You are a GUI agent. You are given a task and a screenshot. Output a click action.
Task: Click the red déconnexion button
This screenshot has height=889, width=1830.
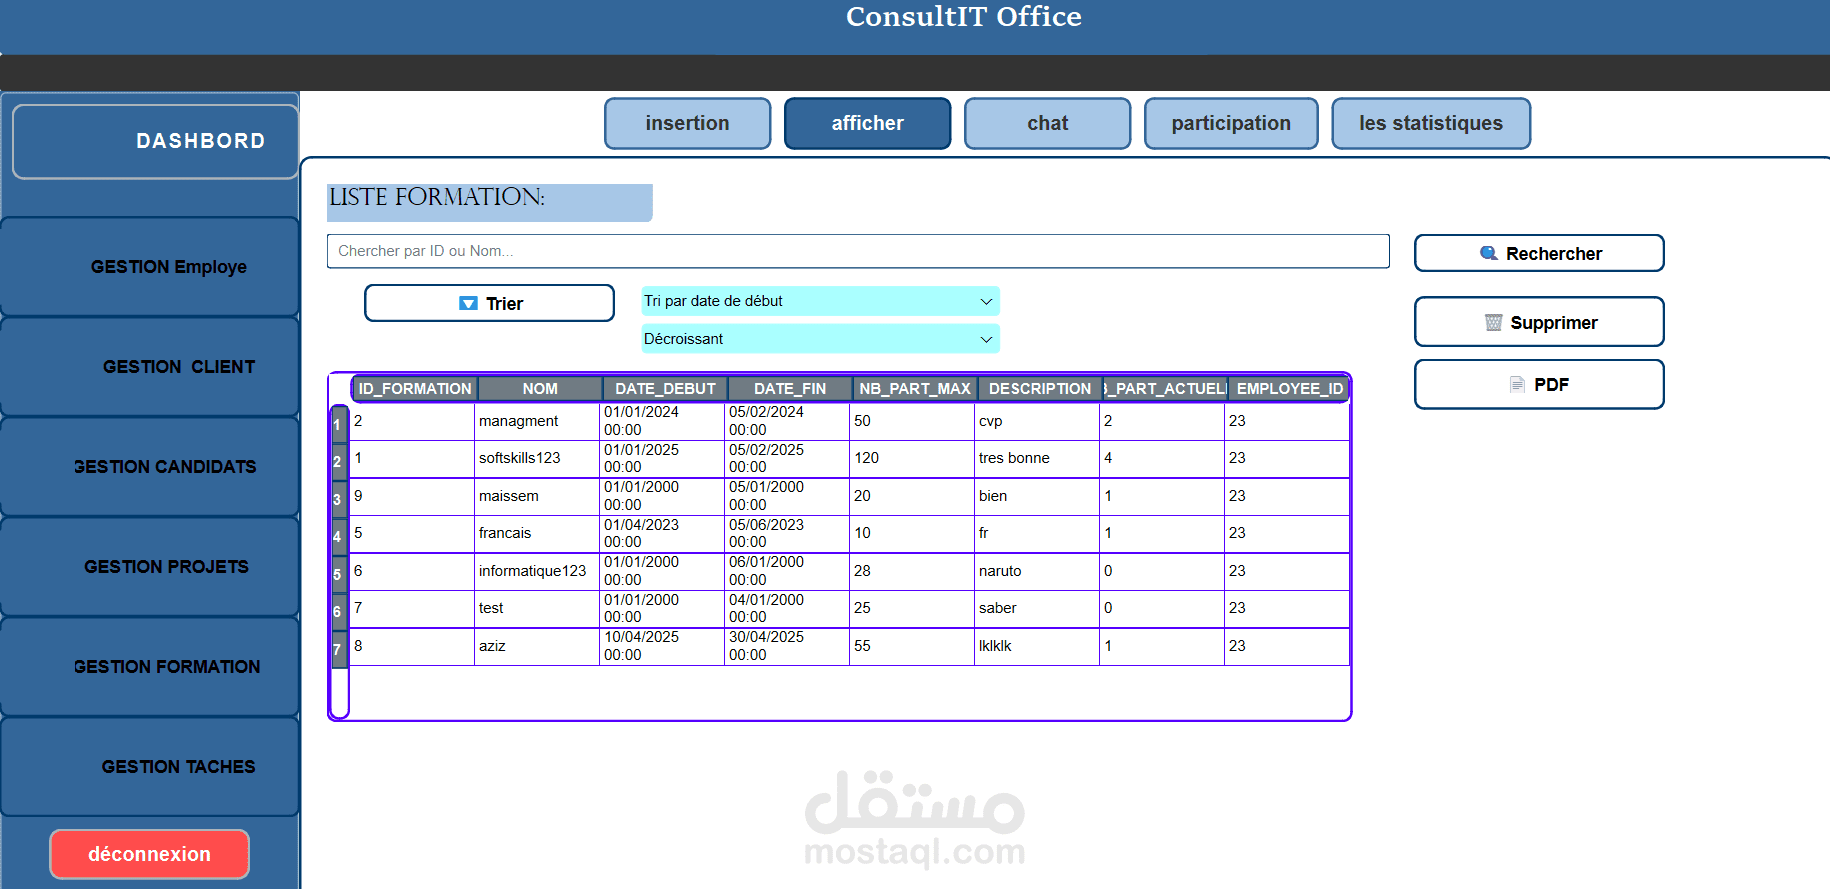point(150,854)
